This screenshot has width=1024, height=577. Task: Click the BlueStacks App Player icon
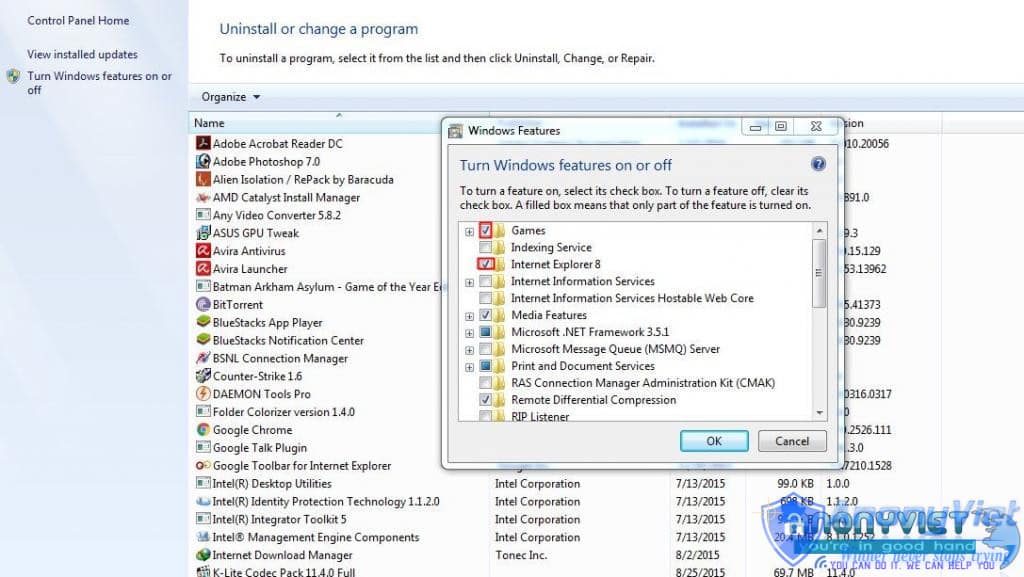(x=203, y=322)
